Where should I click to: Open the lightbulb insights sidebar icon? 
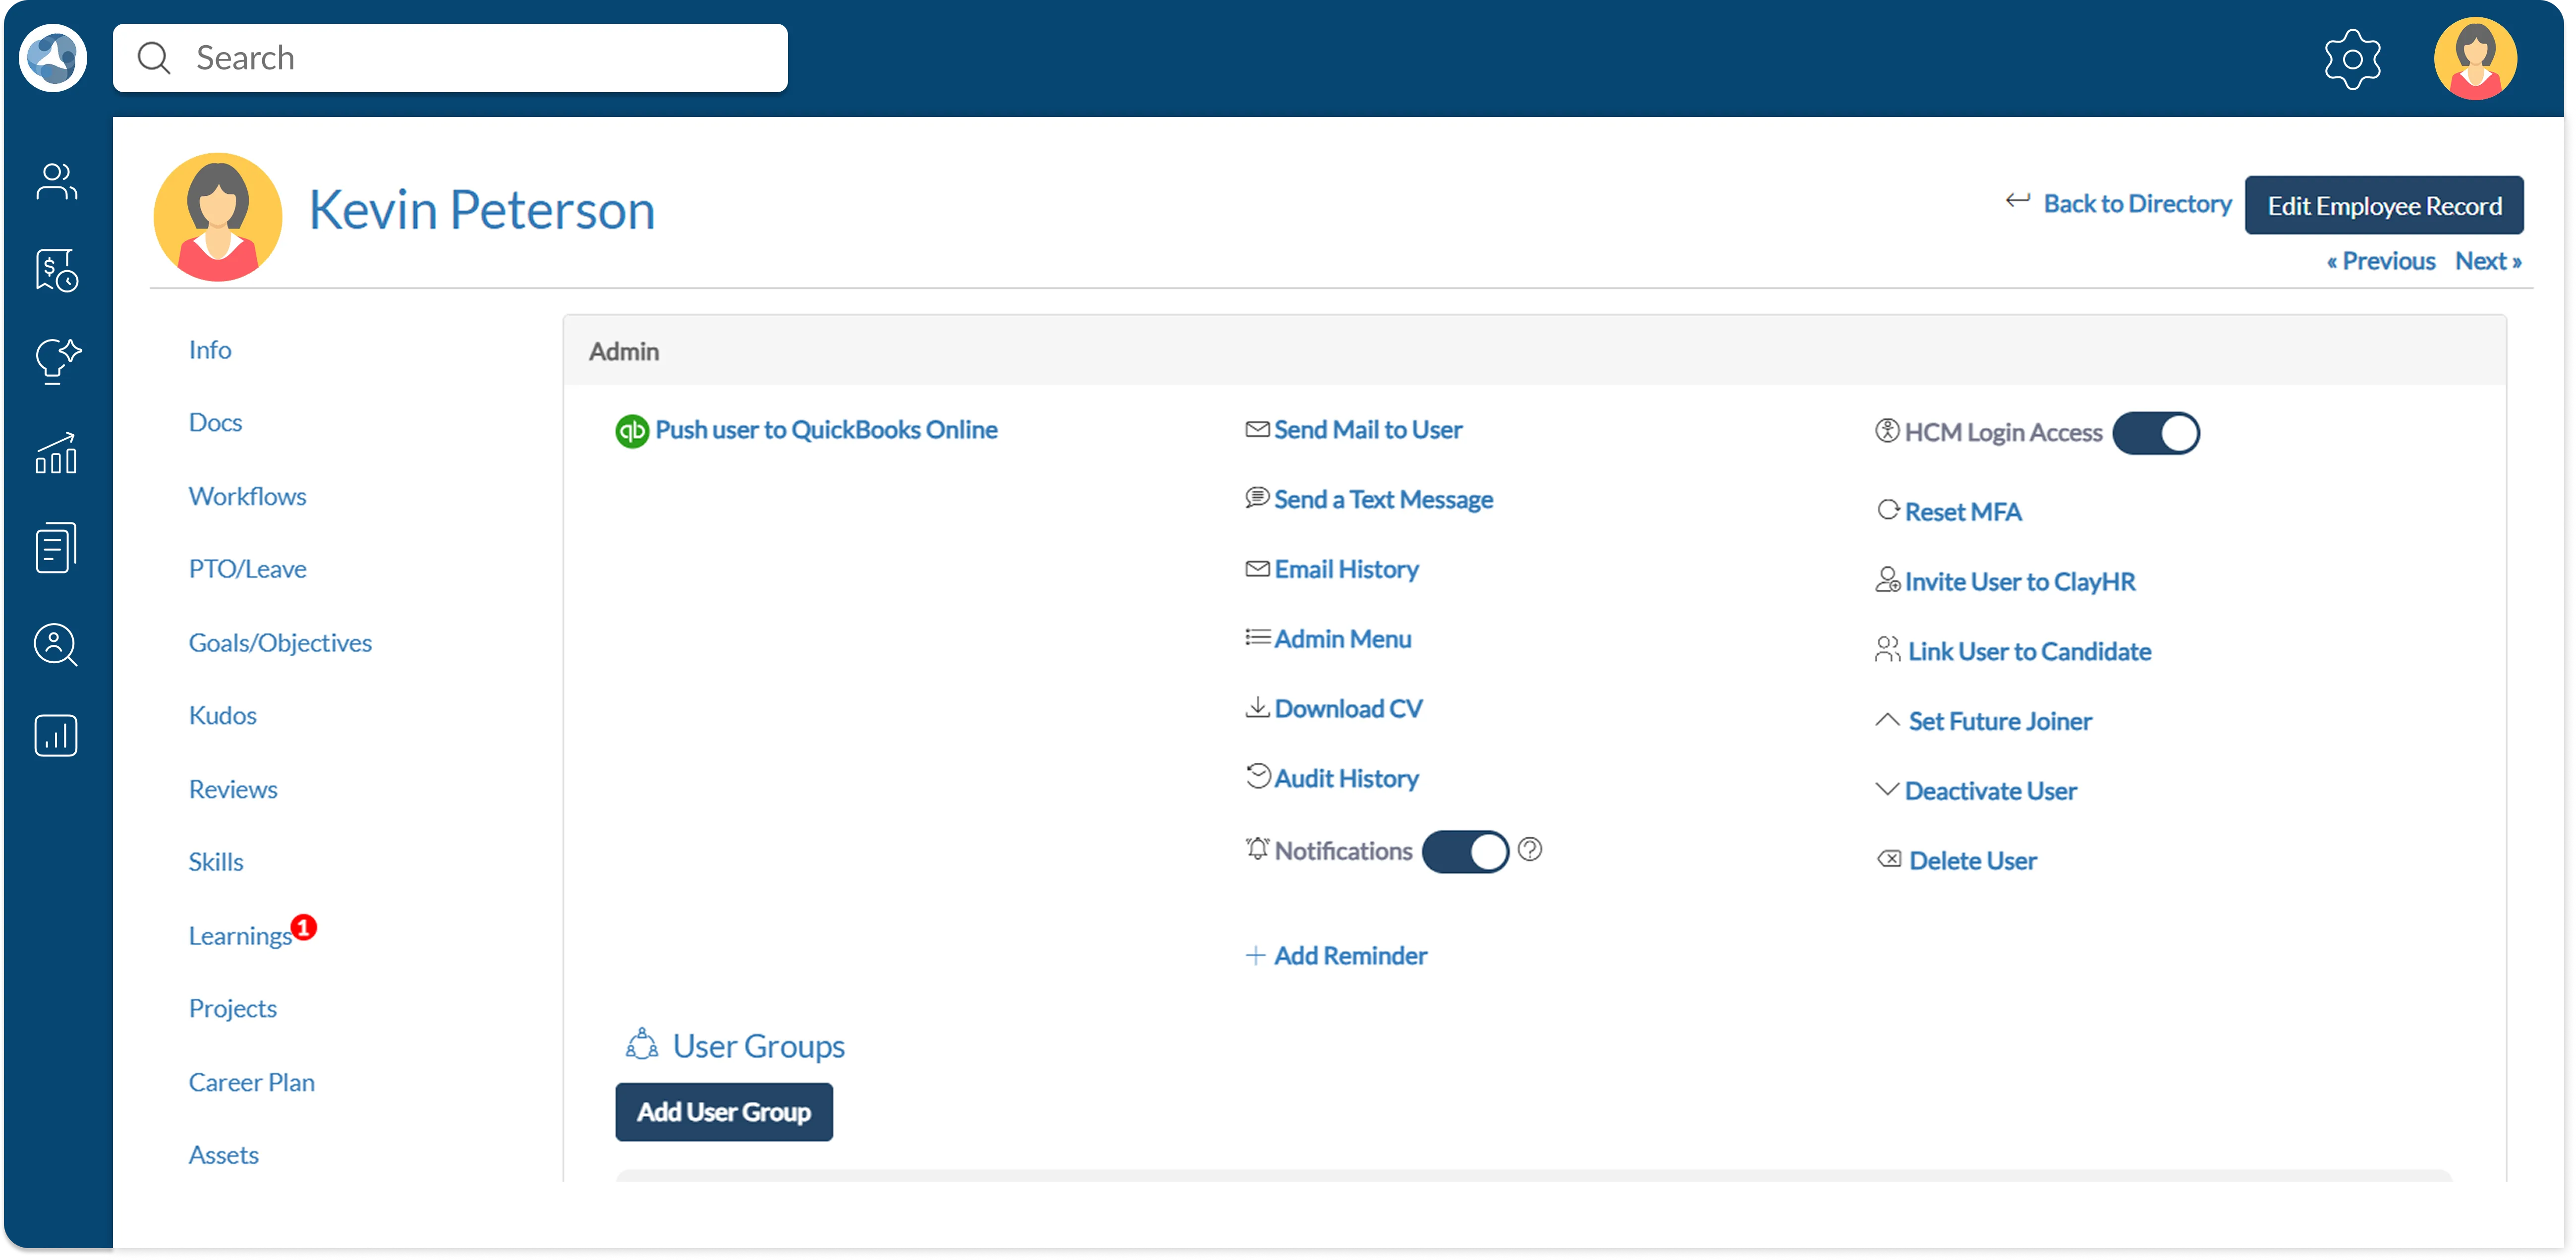pos(56,361)
